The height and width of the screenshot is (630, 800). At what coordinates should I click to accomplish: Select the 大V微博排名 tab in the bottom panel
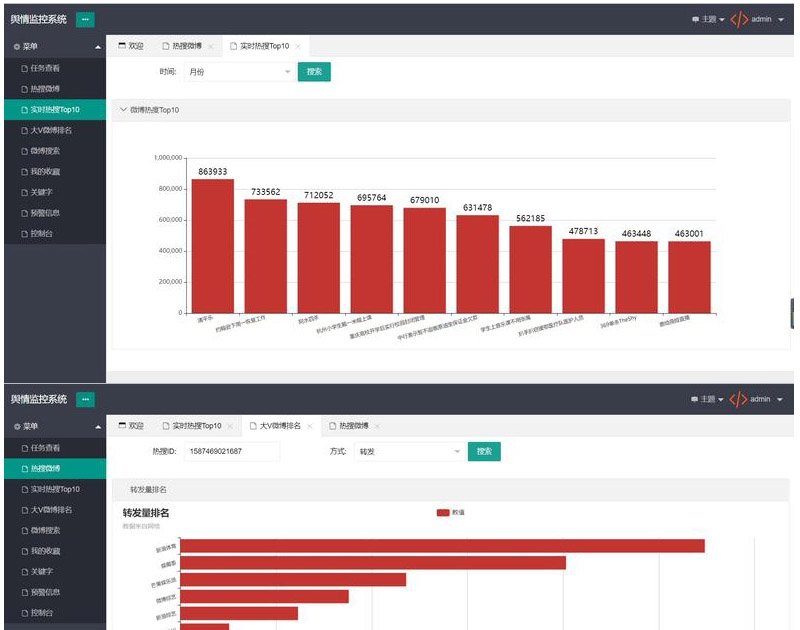[x=276, y=425]
